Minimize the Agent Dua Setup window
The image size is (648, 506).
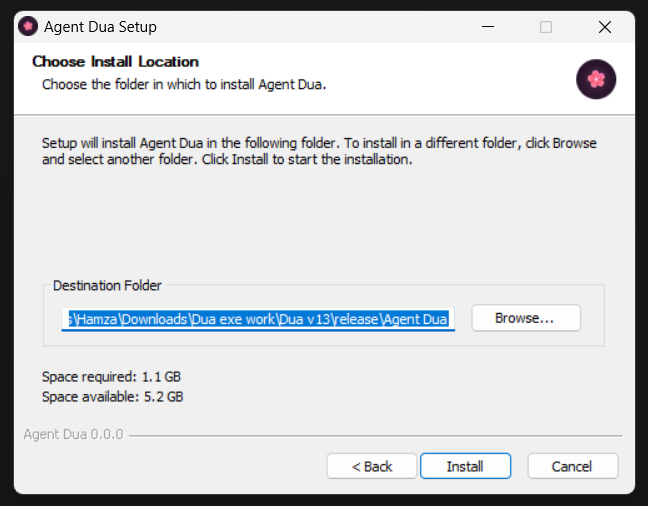(488, 27)
